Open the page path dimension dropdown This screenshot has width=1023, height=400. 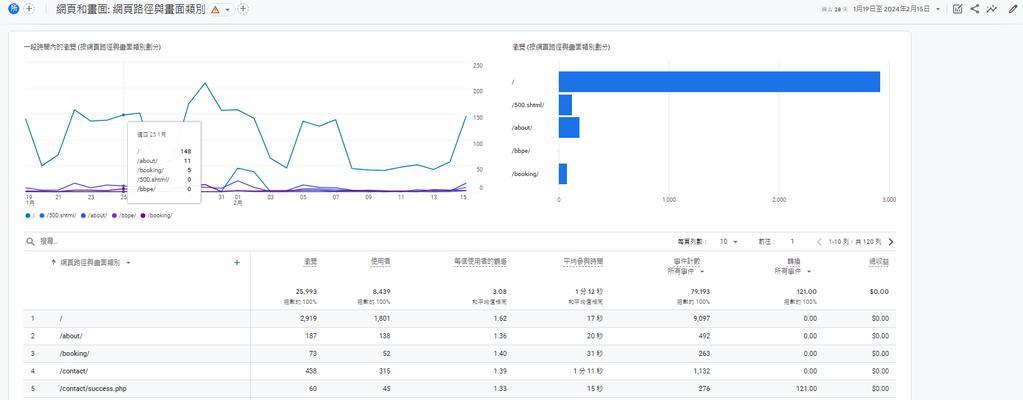click(128, 262)
